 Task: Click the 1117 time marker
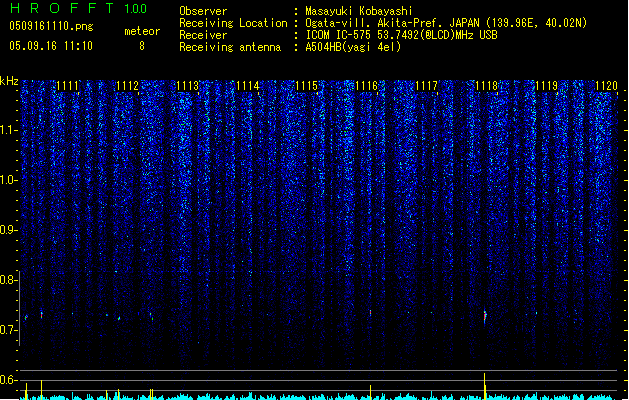coord(426,86)
